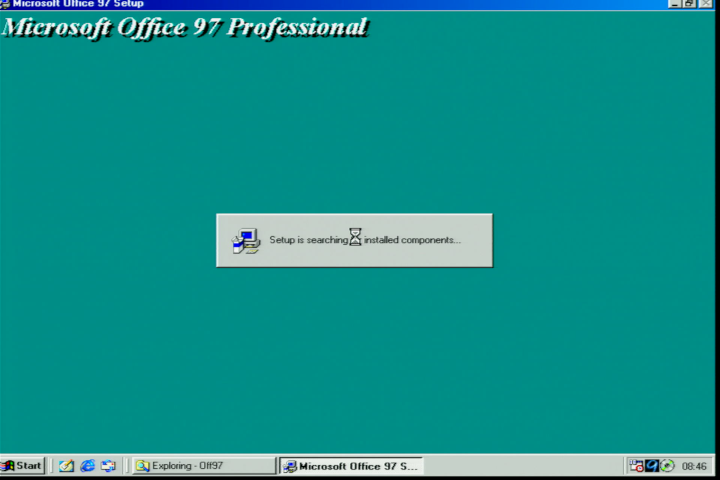Open the blue 9 system tray icon
720x480 pixels.
click(652, 466)
